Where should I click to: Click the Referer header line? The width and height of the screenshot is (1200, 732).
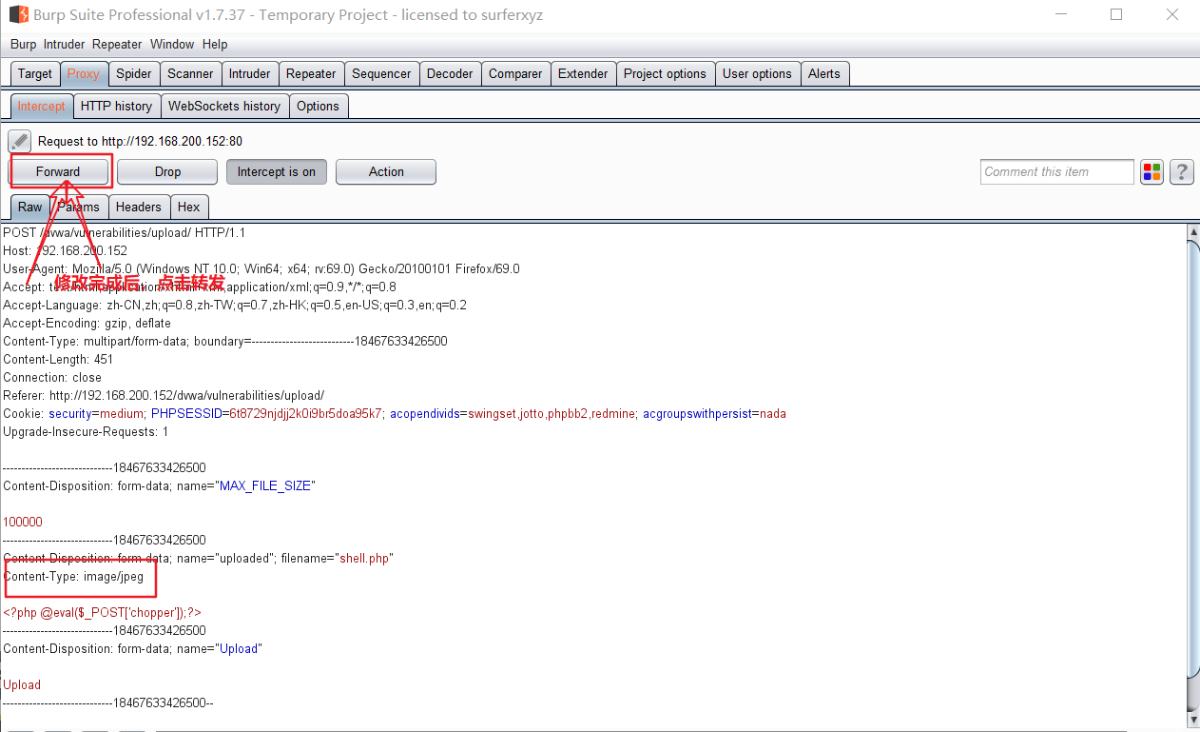(x=164, y=396)
